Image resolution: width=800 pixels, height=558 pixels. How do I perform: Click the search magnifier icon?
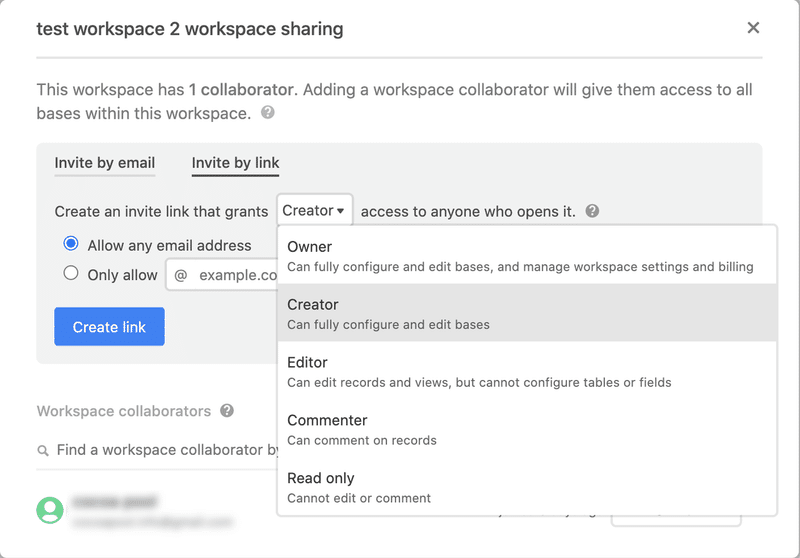[43, 450]
